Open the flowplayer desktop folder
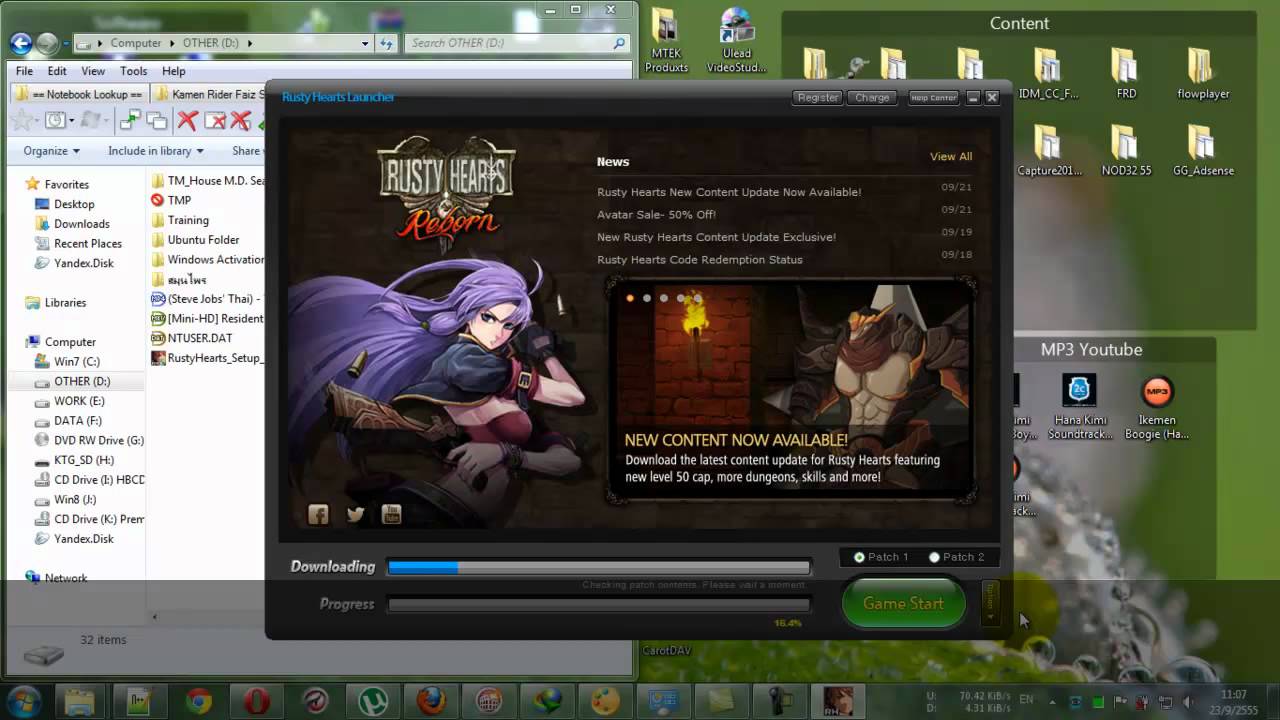 pyautogui.click(x=1203, y=73)
